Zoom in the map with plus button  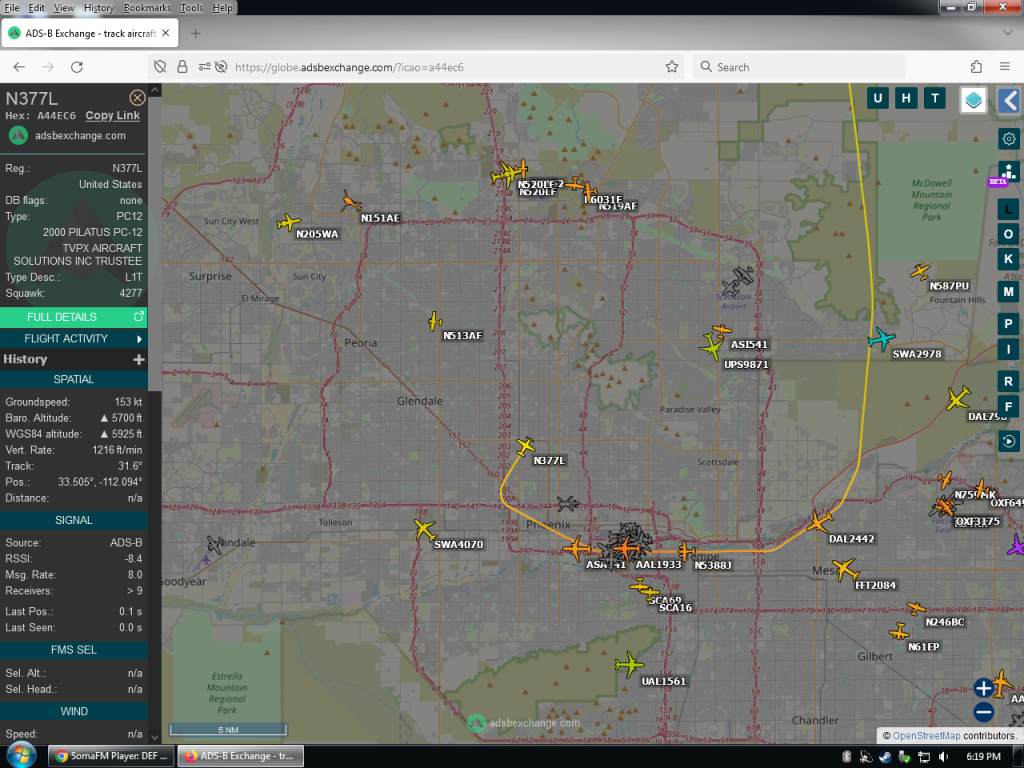coord(984,688)
